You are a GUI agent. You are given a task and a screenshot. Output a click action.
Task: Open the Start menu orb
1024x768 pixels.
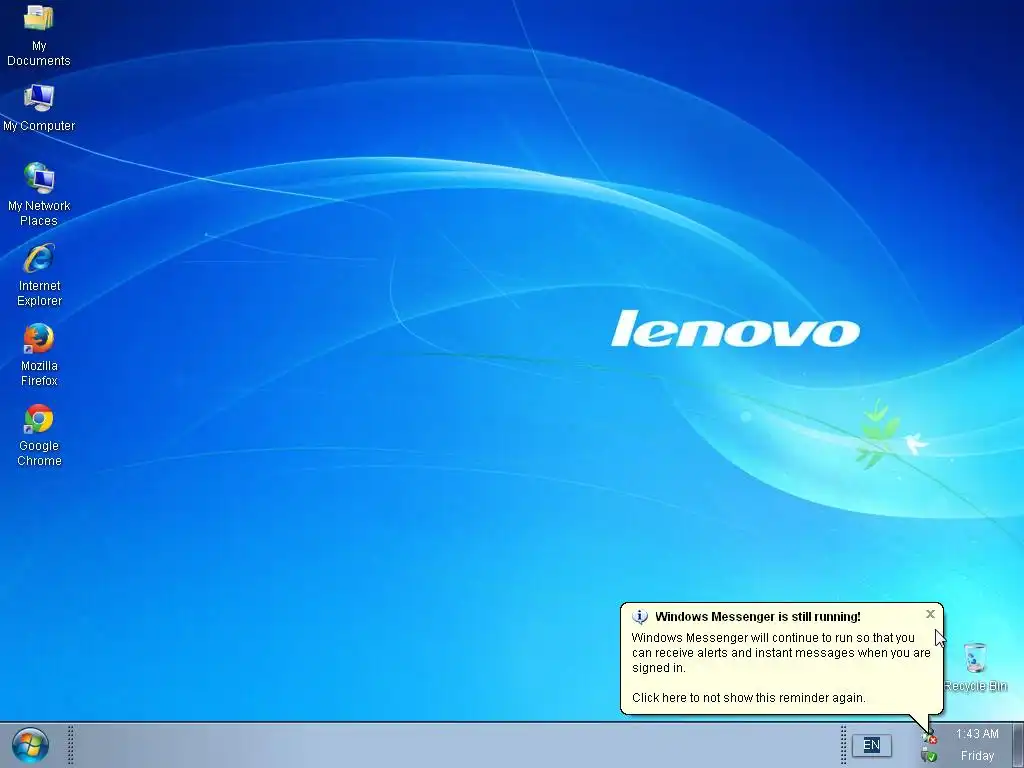30,745
